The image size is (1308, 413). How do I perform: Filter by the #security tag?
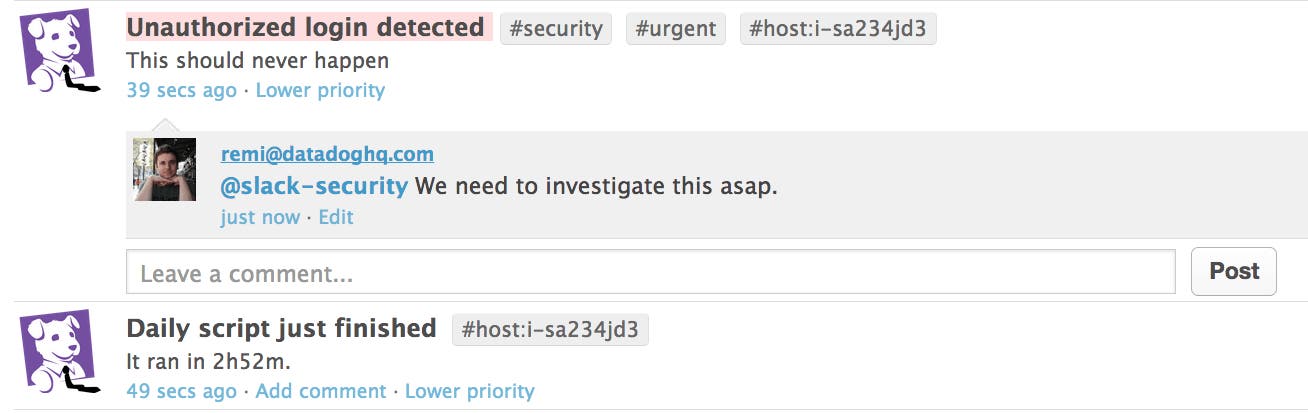pyautogui.click(x=555, y=29)
